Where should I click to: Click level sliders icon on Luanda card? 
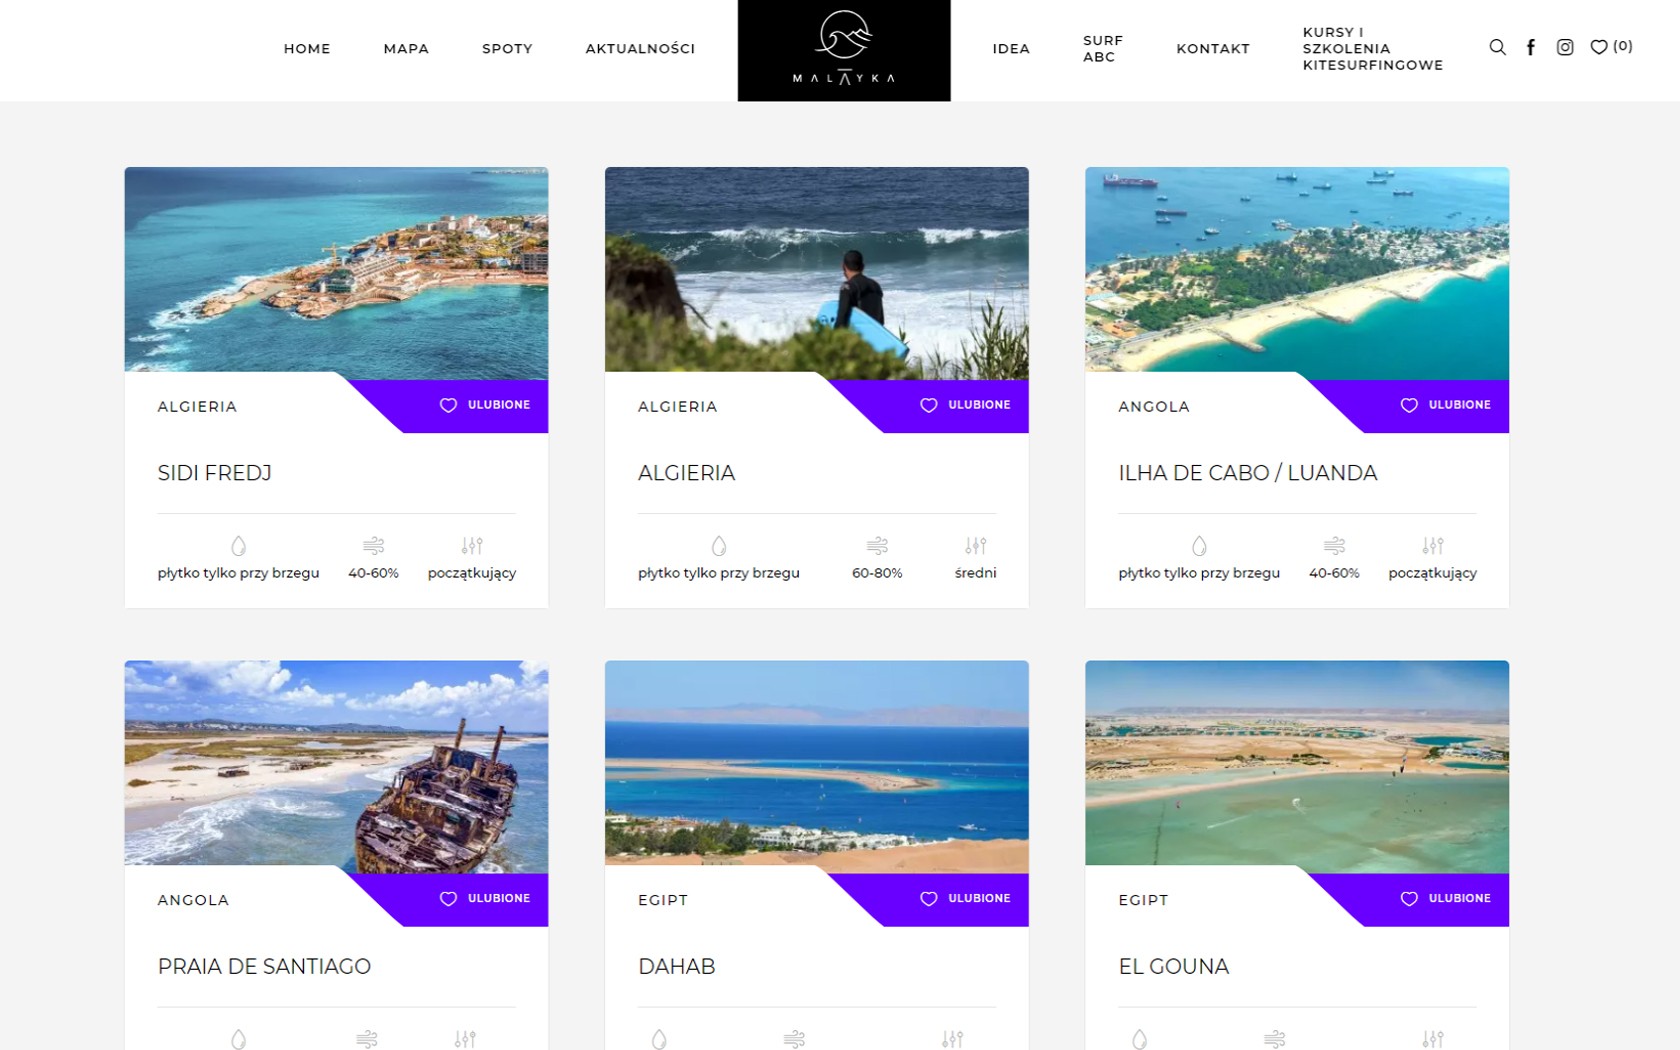click(1433, 545)
